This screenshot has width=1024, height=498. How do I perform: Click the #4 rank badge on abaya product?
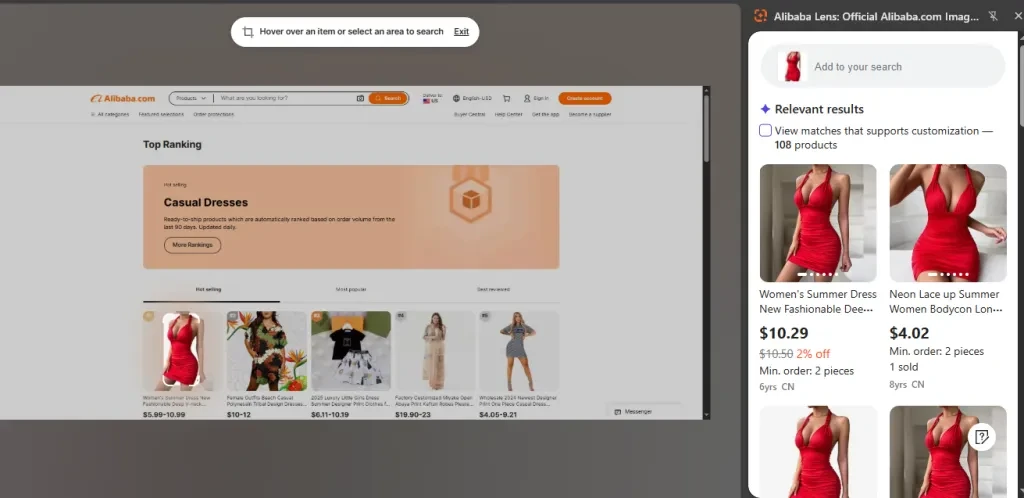click(x=401, y=316)
